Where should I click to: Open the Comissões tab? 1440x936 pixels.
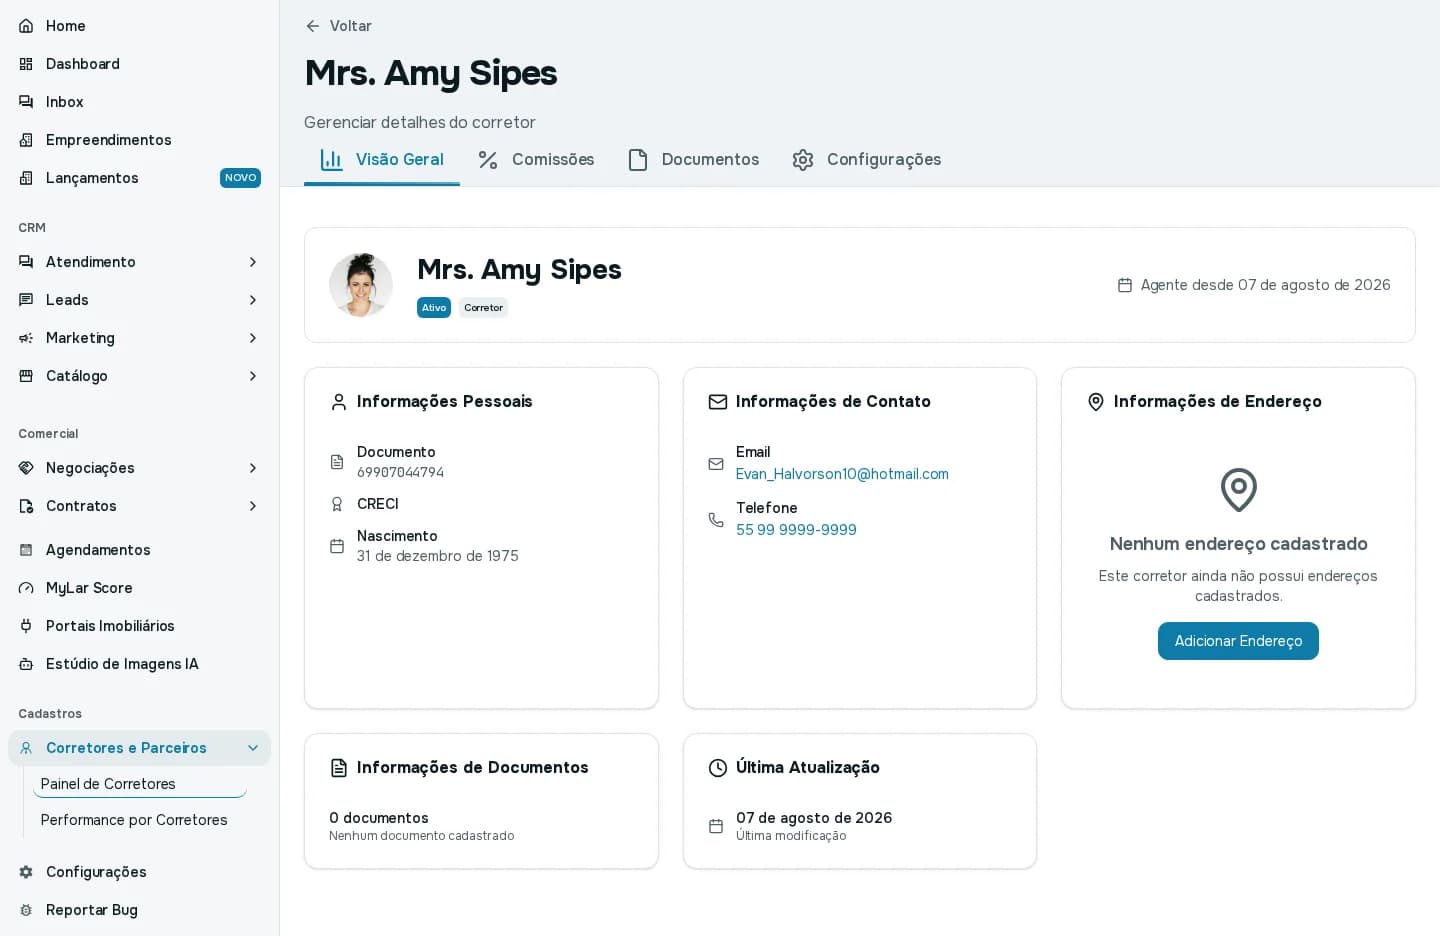click(536, 160)
